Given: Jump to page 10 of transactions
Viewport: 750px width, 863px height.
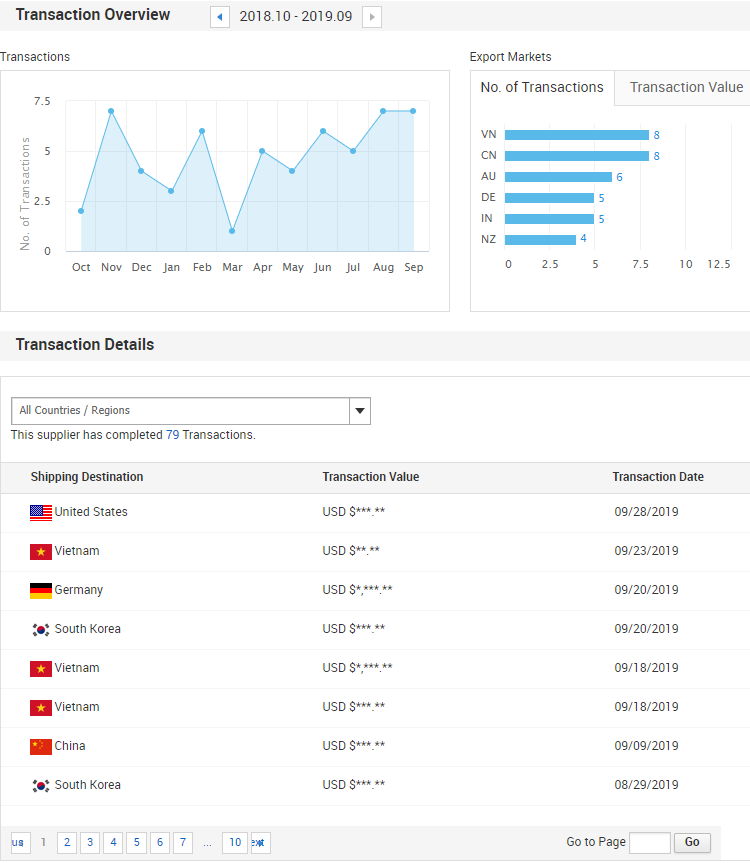Looking at the screenshot, I should point(235,843).
